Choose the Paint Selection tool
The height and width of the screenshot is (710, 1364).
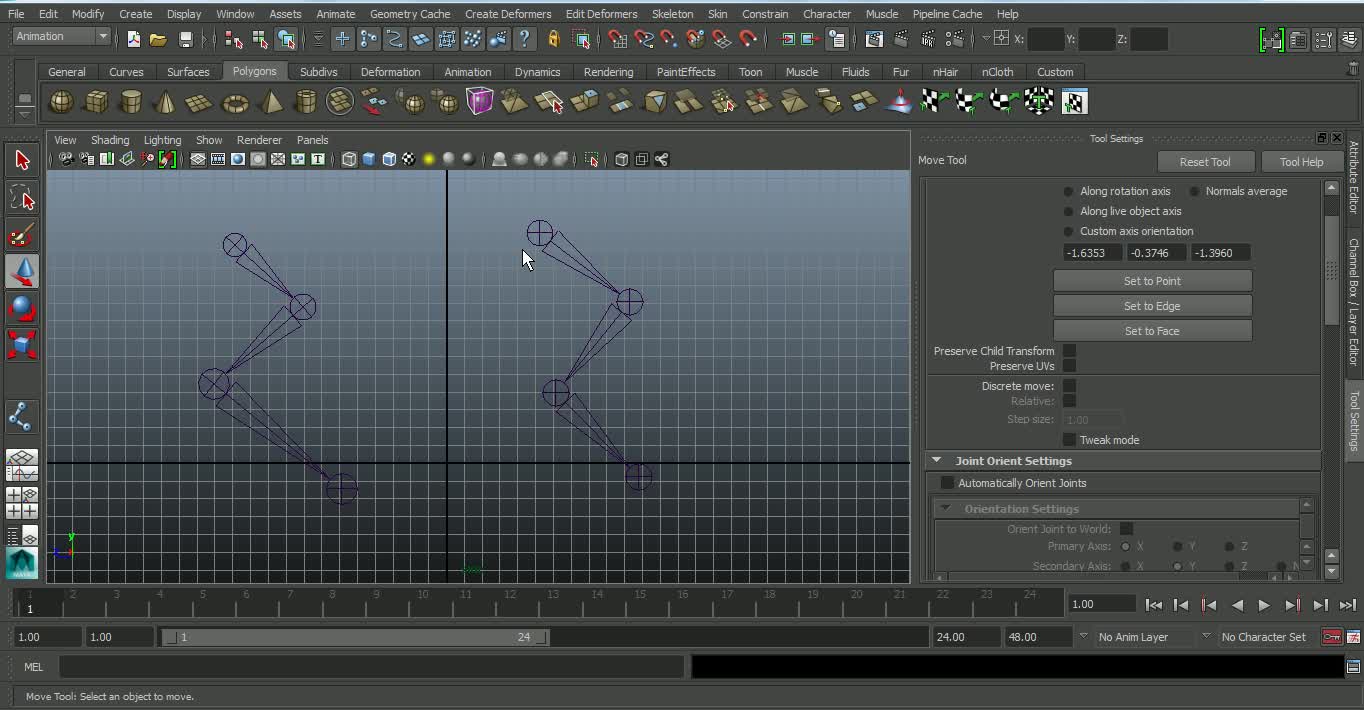pyautogui.click(x=22, y=236)
